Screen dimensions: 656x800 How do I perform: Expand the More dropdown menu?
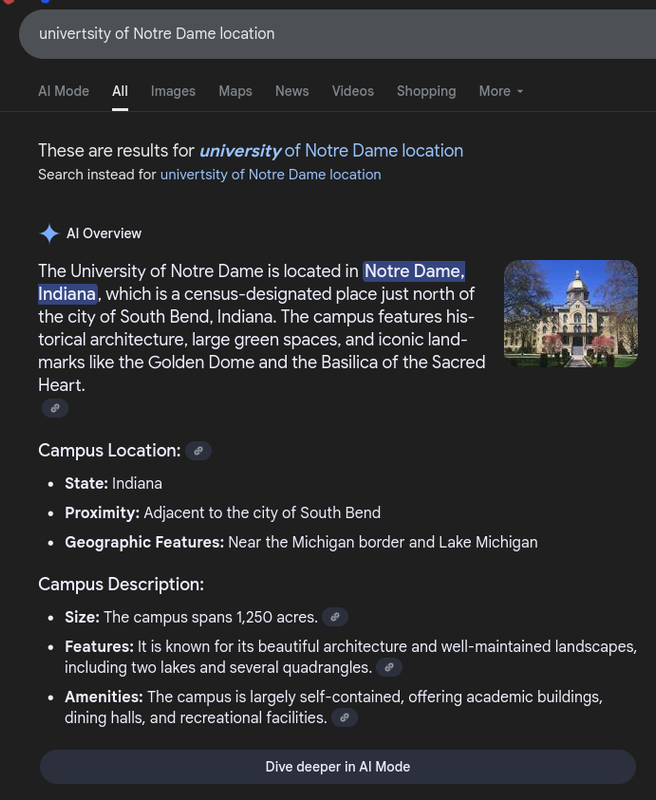coord(501,91)
